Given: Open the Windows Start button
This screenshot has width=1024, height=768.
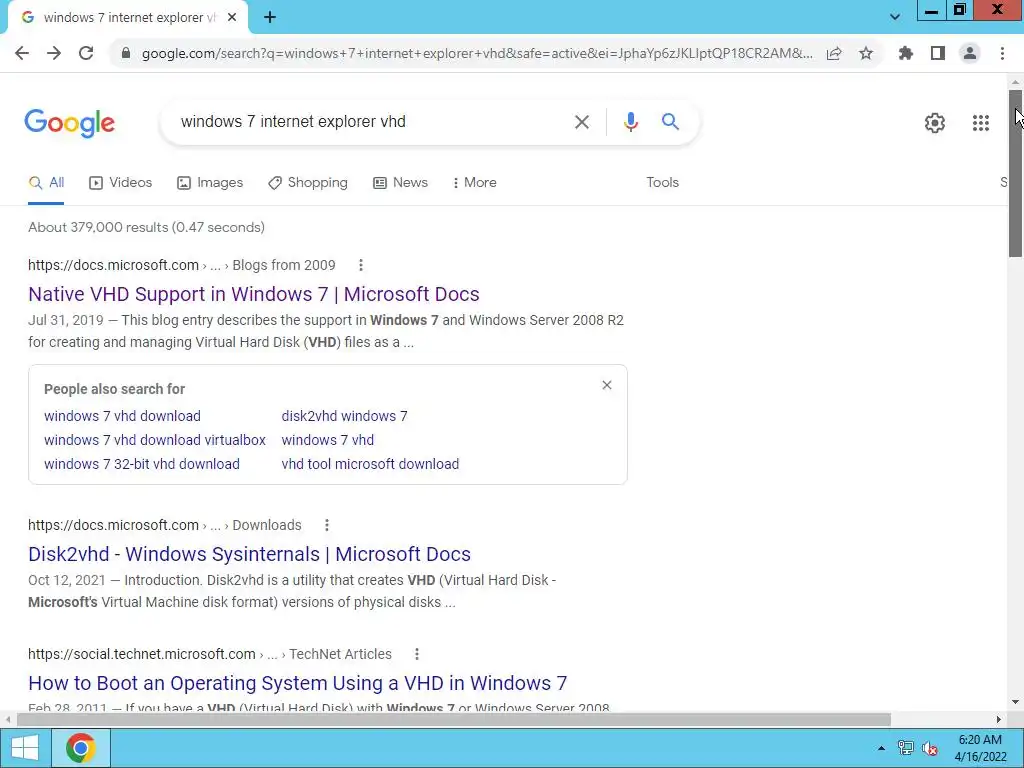Looking at the screenshot, I should [25, 748].
